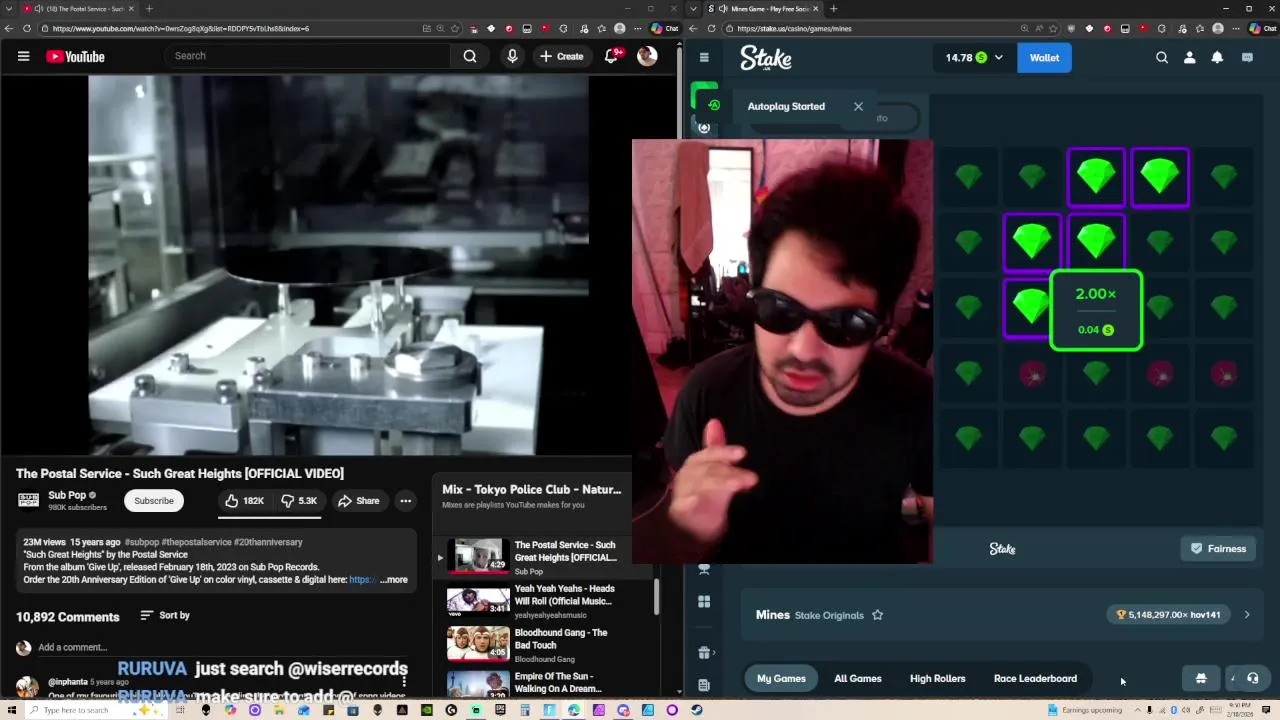Viewport: 1280px width, 720px height.
Task: Open Steam from the taskbar
Action: tap(697, 710)
